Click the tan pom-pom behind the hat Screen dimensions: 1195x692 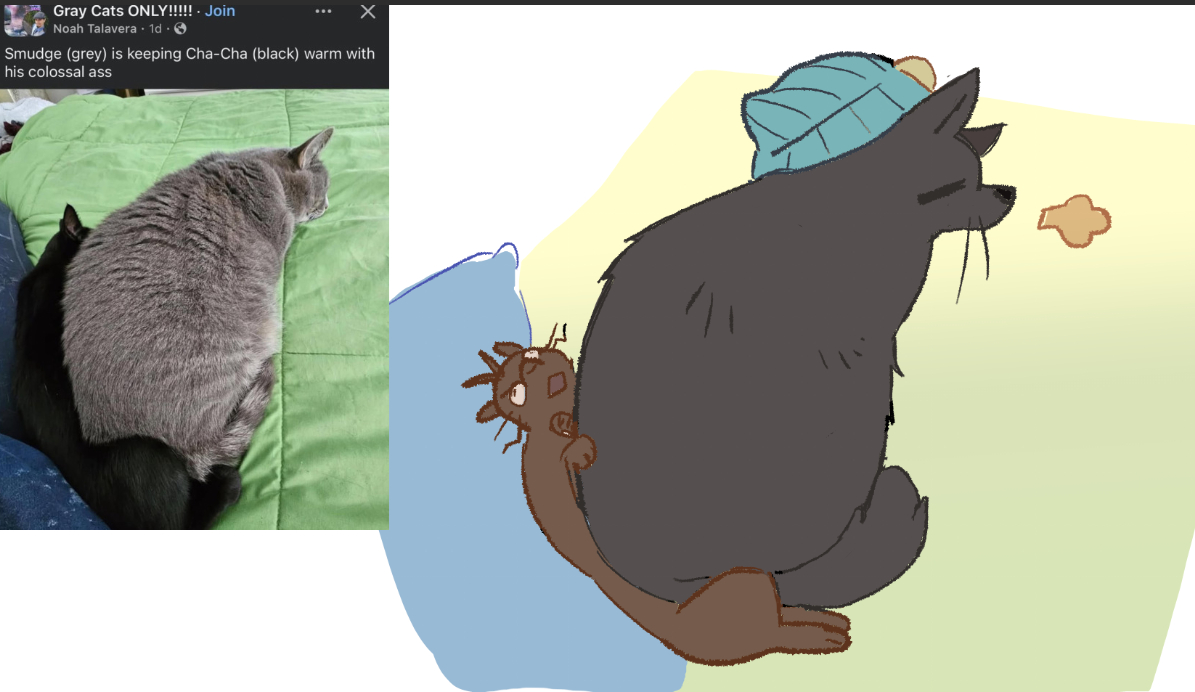pos(917,72)
